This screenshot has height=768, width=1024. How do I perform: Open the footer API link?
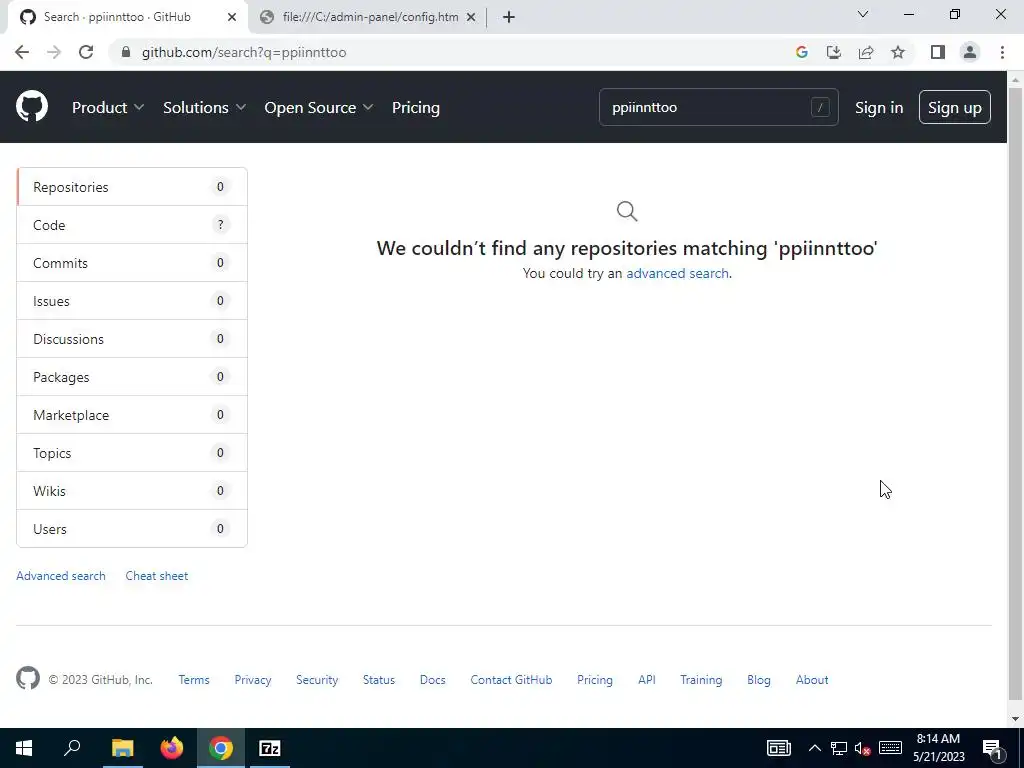[647, 679]
